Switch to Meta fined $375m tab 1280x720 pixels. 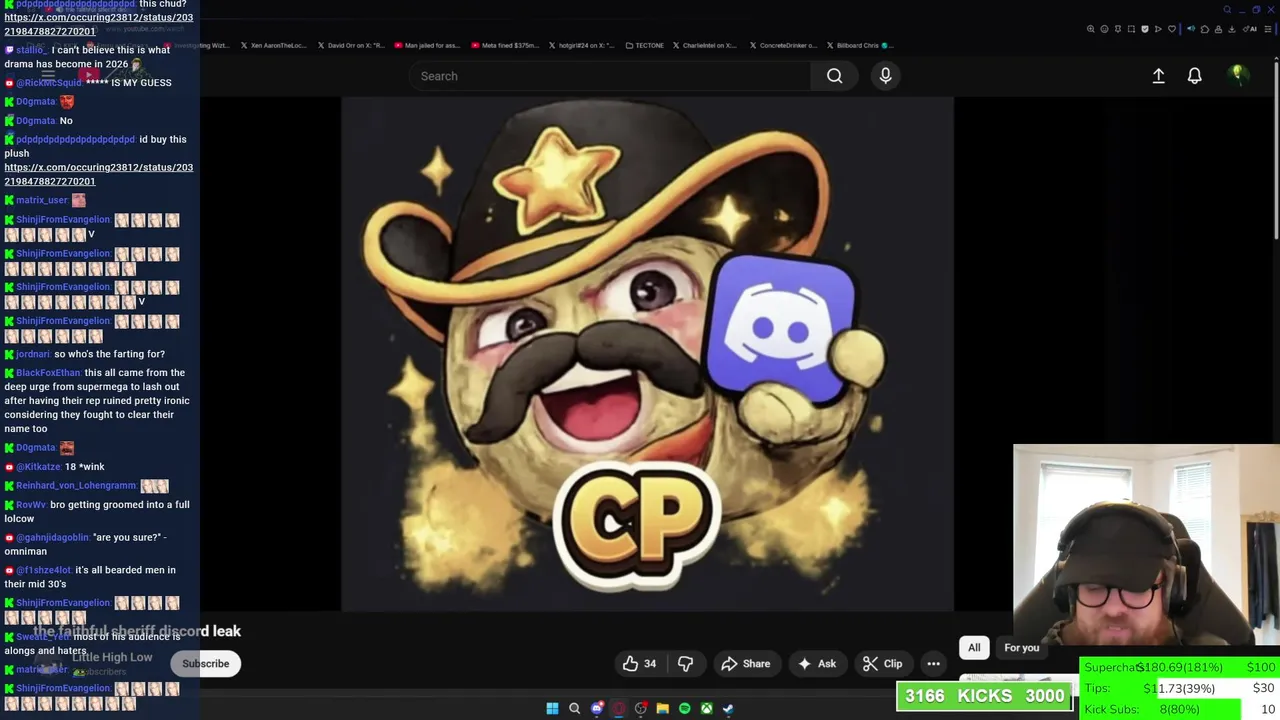coord(505,45)
